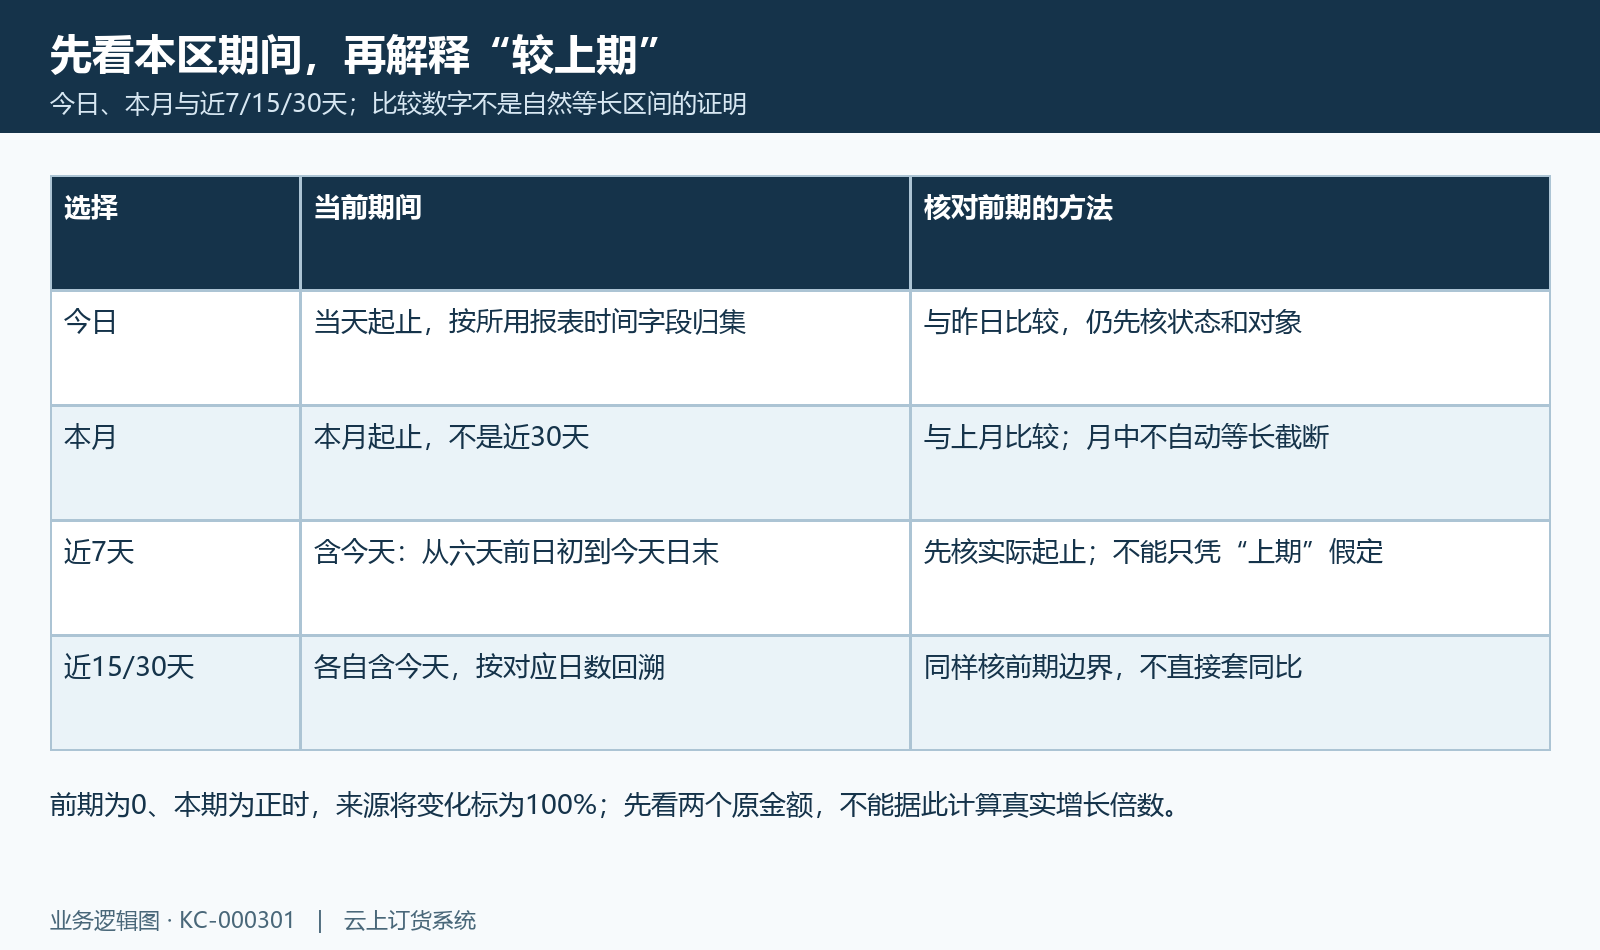Select the '近15/30天' row cell

[x=175, y=693]
